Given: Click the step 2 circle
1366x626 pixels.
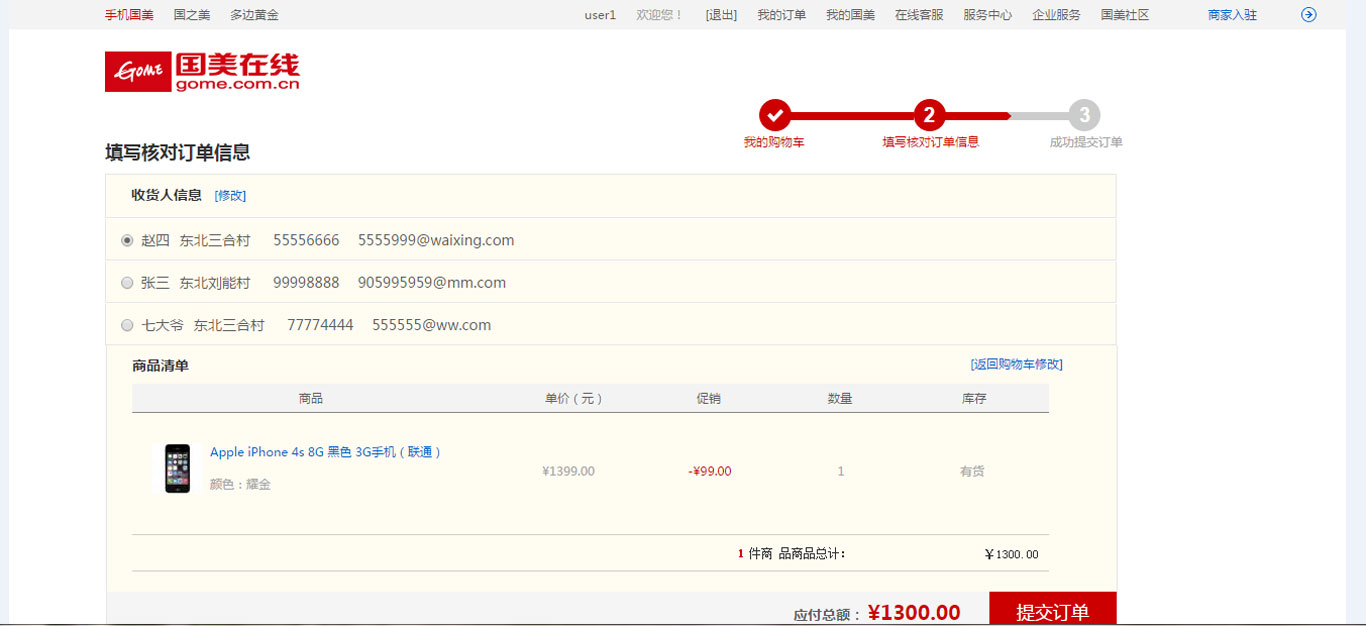Looking at the screenshot, I should (x=930, y=115).
